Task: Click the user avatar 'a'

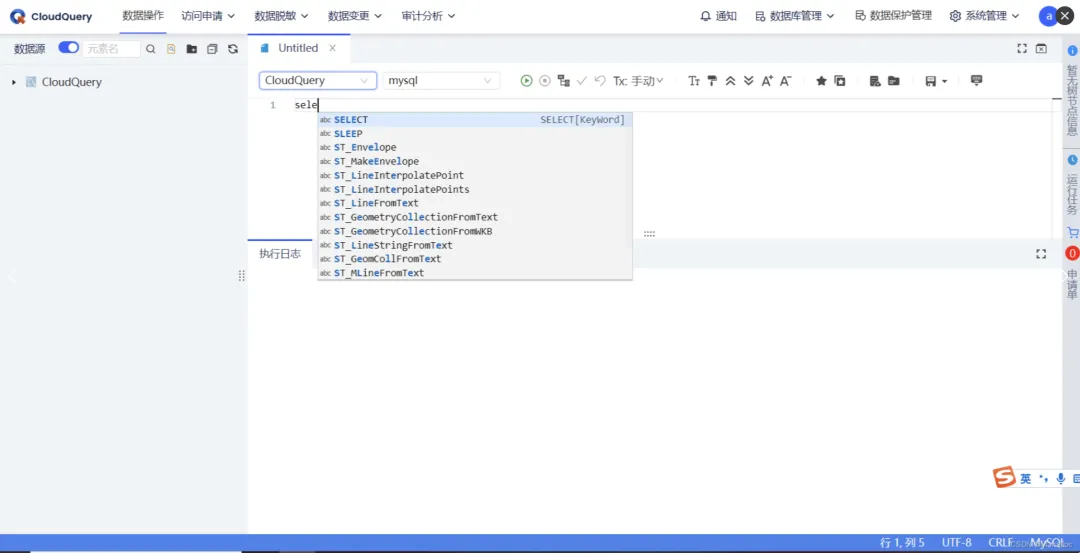Action: tap(1048, 17)
